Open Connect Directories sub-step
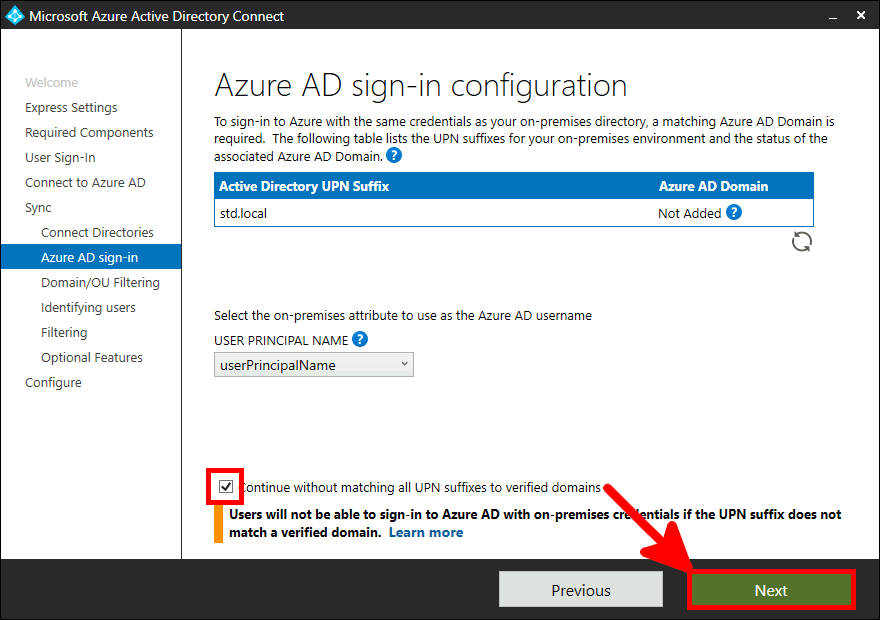 click(x=97, y=232)
